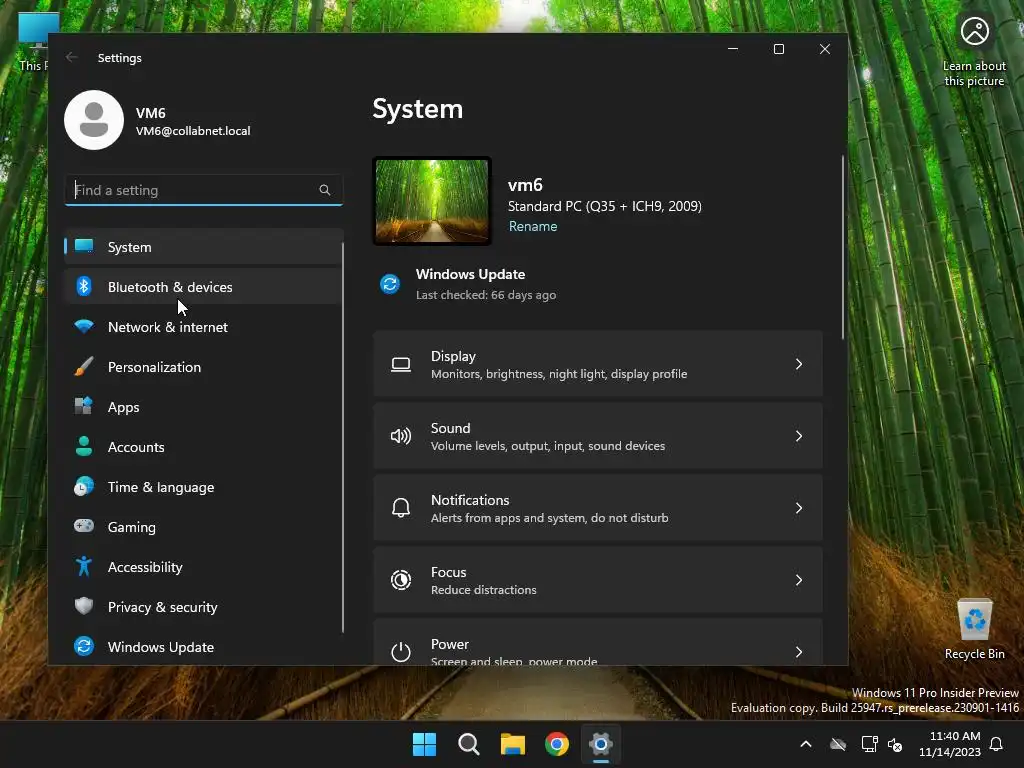This screenshot has height=768, width=1024.
Task: Click the Gaming label in sidebar
Action: [x=131, y=527]
